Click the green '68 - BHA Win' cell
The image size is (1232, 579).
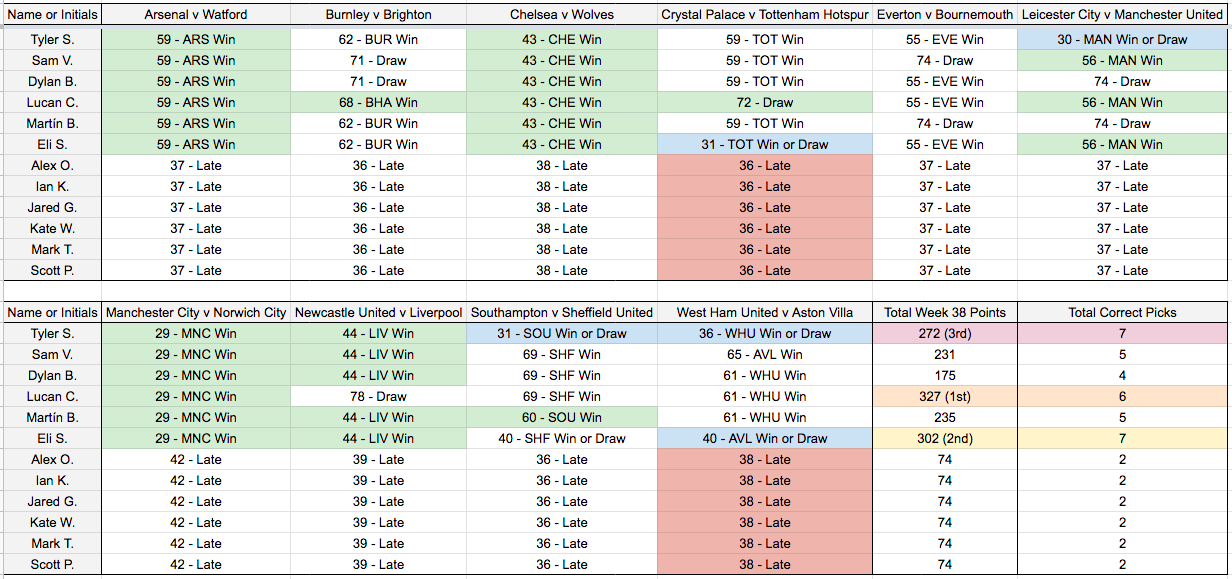tap(378, 102)
